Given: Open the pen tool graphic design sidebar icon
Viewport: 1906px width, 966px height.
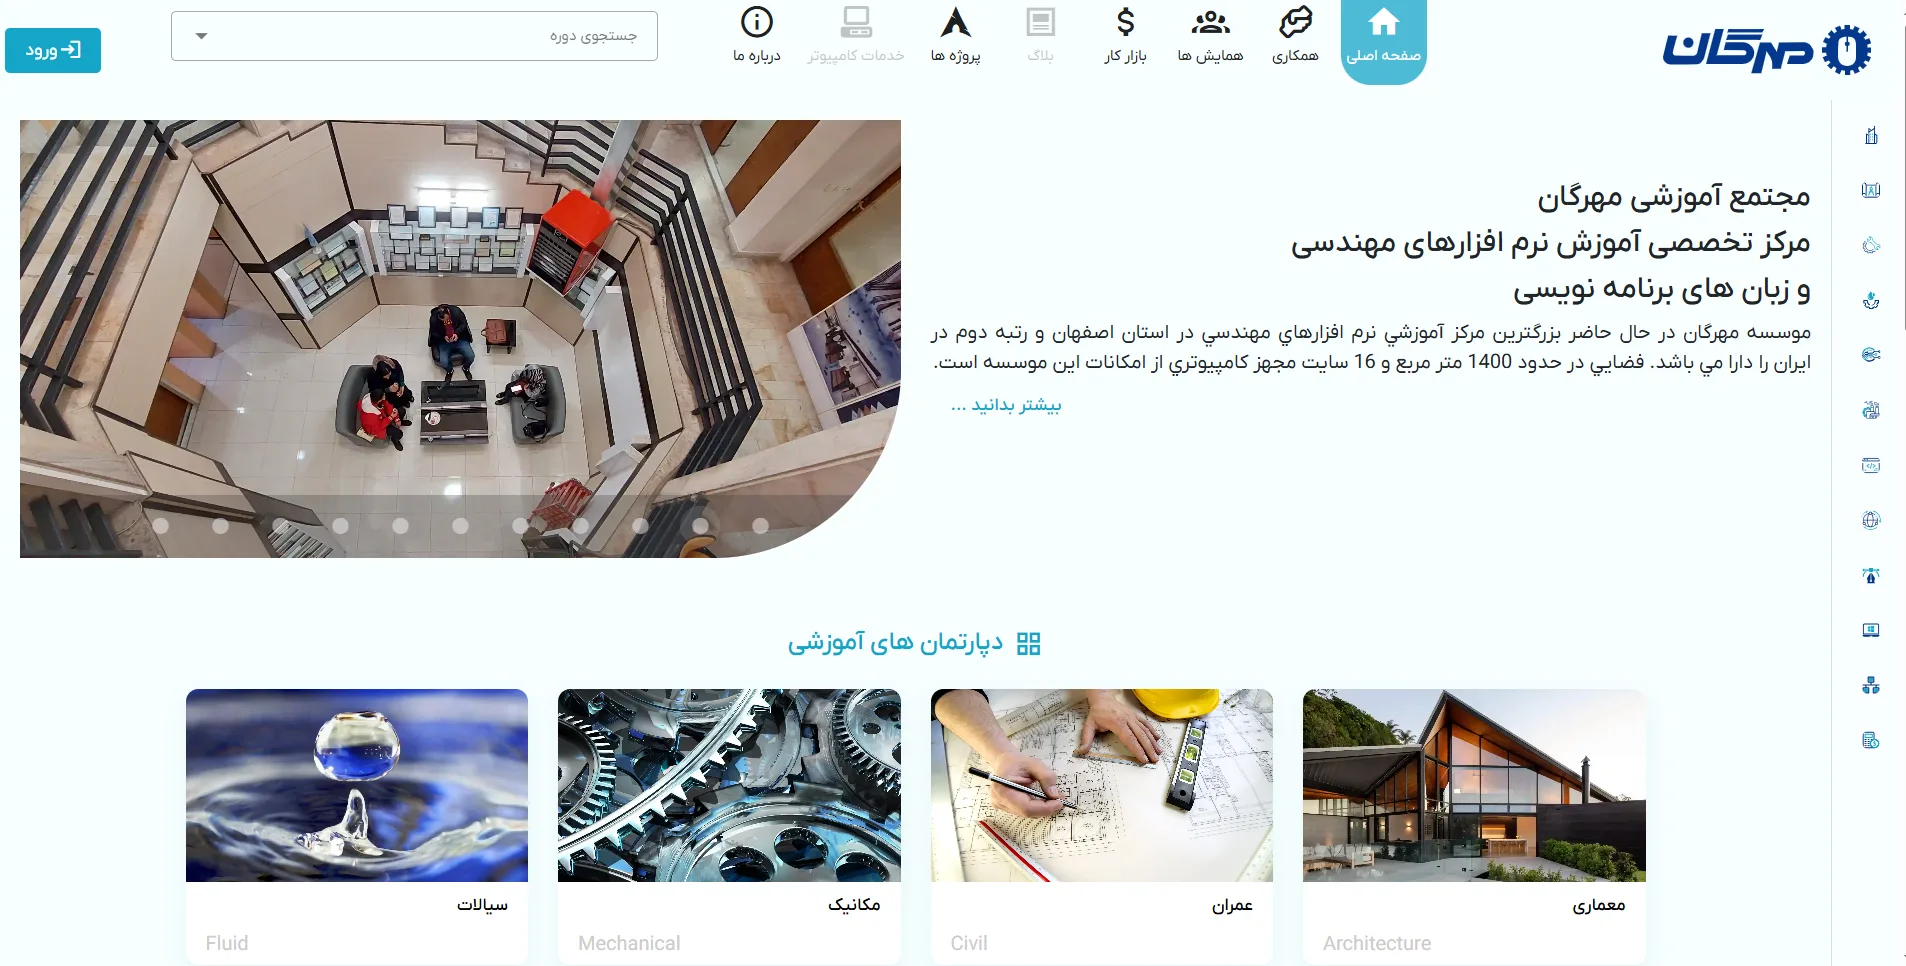Looking at the screenshot, I should point(1871,575).
